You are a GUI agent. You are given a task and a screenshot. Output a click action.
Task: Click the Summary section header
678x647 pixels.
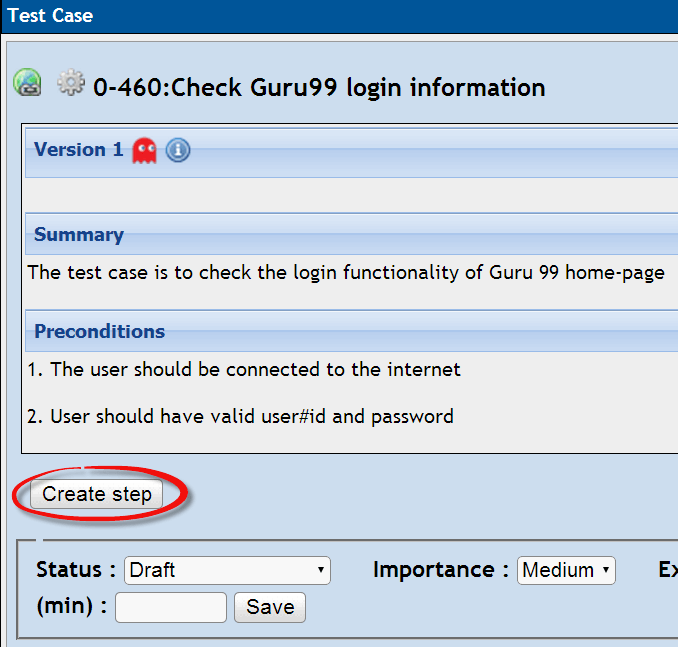pos(79,235)
